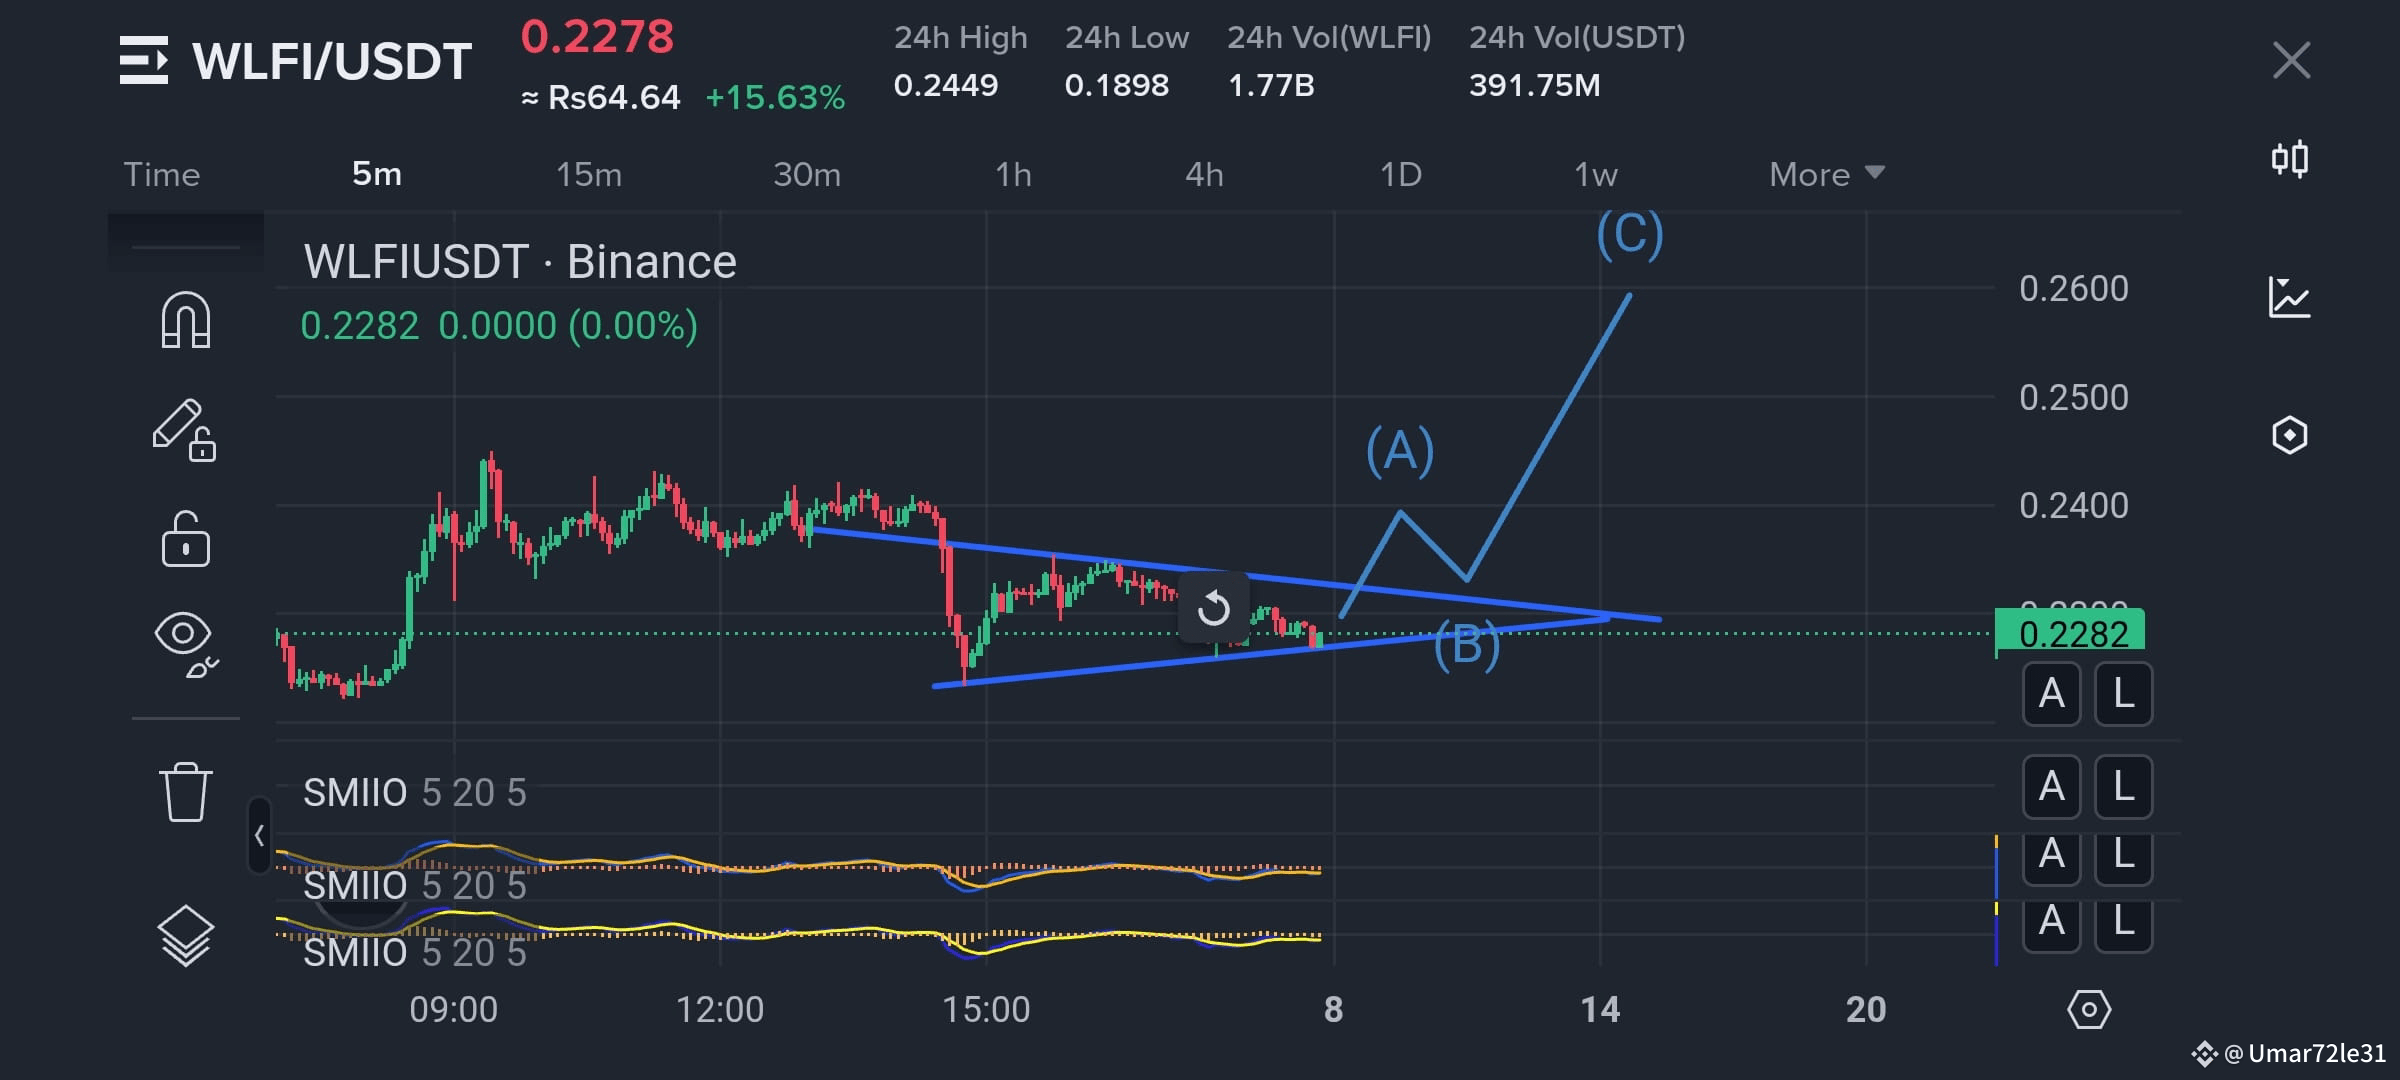Image resolution: width=2400 pixels, height=1080 pixels.
Task: Toggle log scale L on the price axis
Action: click(2124, 693)
